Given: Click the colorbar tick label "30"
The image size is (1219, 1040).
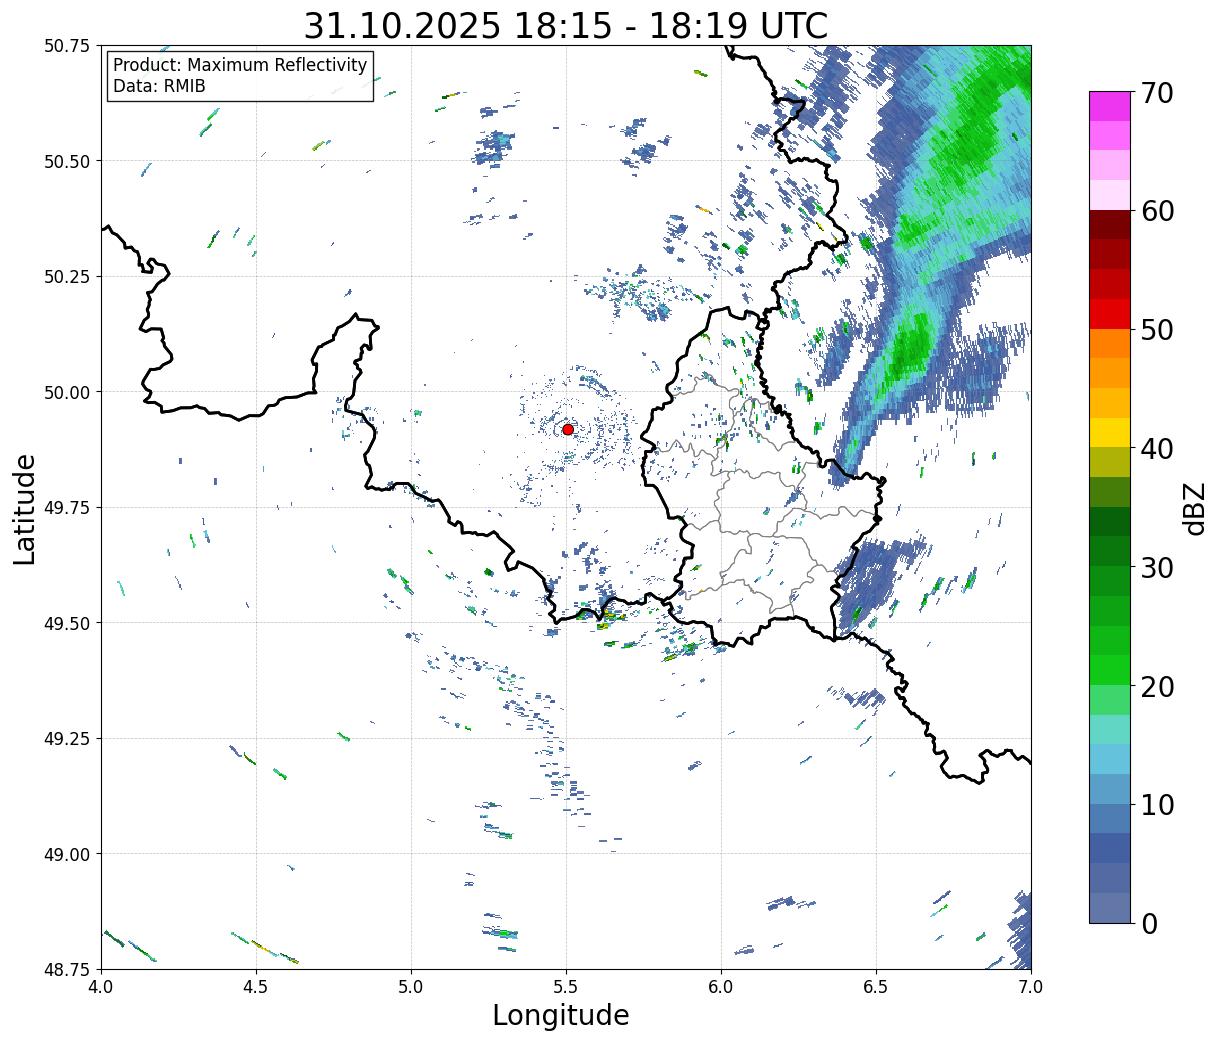Looking at the screenshot, I should [x=1156, y=567].
